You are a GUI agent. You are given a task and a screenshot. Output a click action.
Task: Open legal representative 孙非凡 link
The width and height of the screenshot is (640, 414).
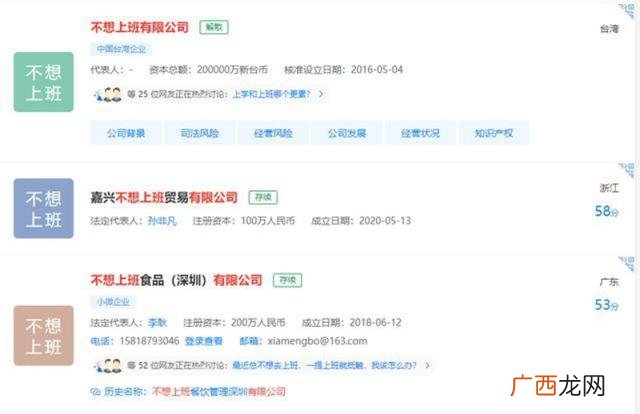click(162, 221)
